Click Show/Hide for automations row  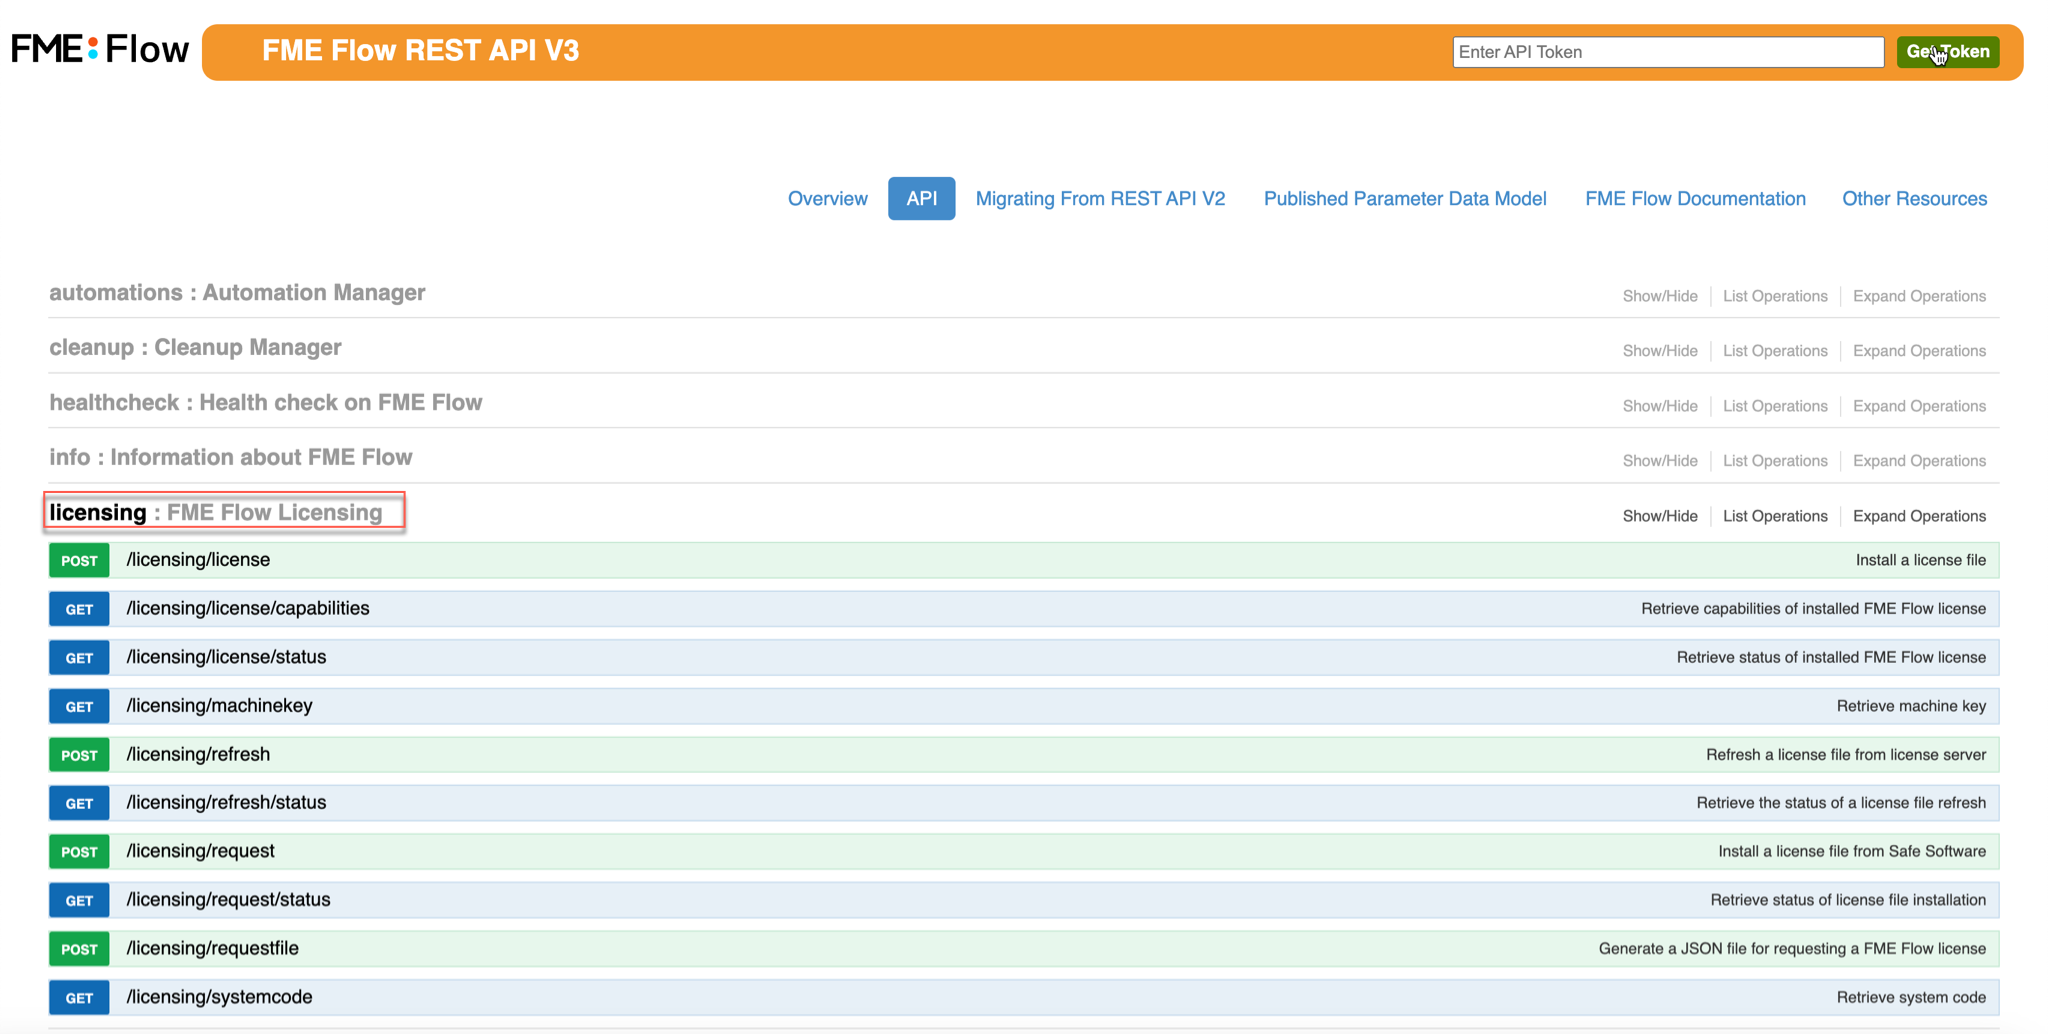point(1659,296)
